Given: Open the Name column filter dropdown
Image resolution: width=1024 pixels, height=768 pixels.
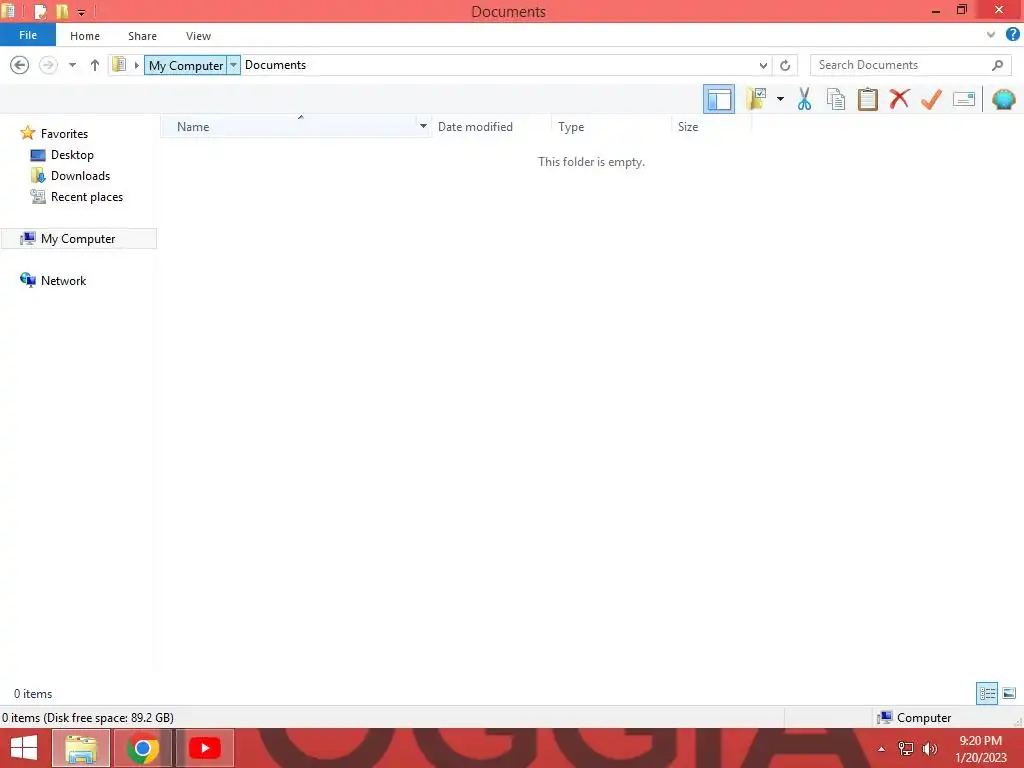Looking at the screenshot, I should click(x=423, y=127).
